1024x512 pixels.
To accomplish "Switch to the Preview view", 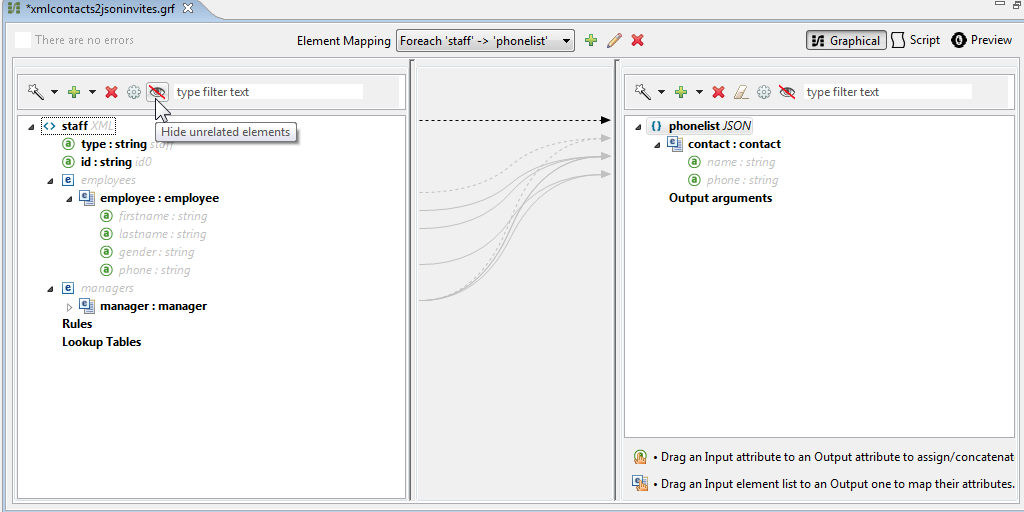I will click(x=981, y=41).
